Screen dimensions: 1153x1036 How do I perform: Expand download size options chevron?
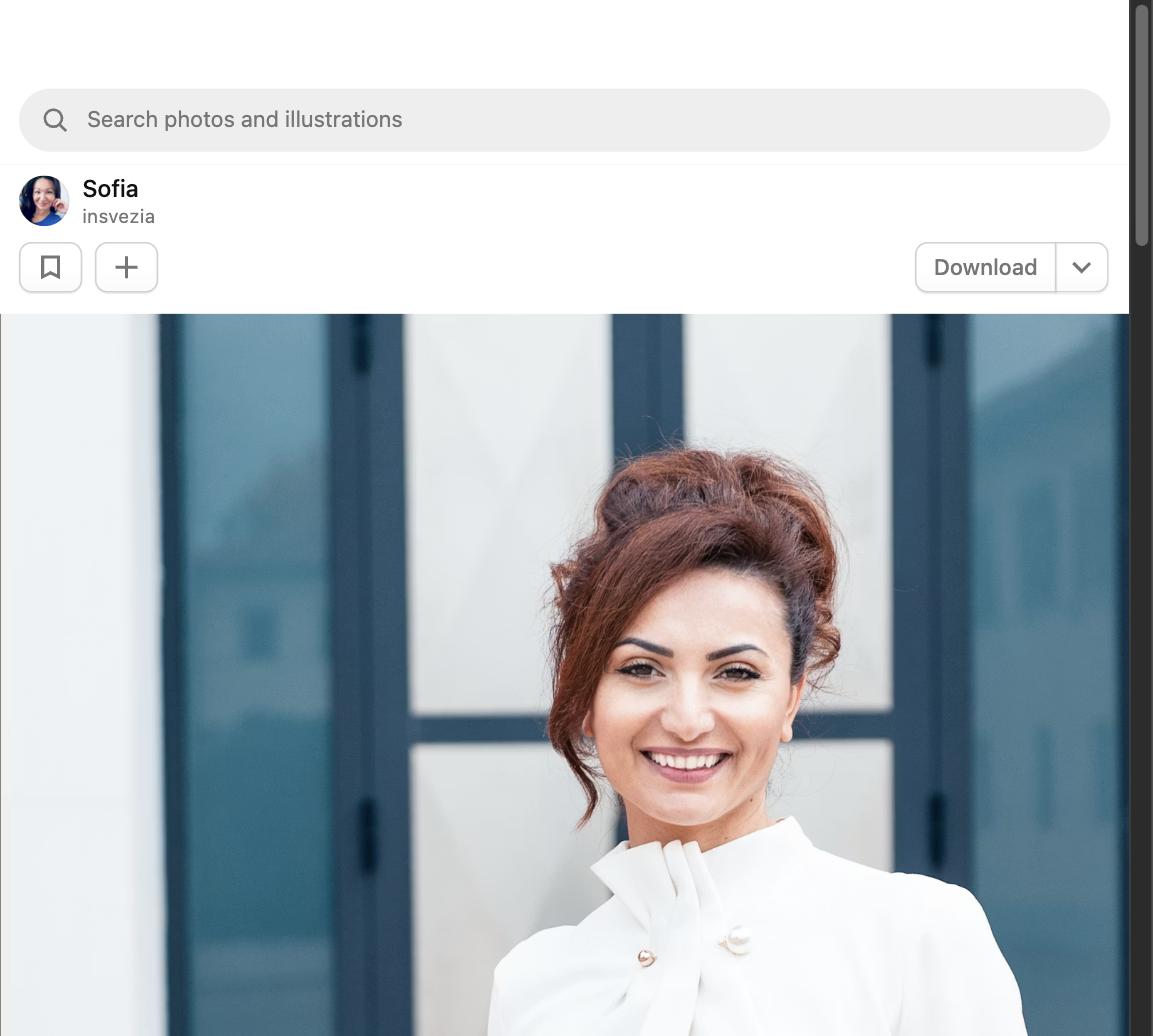coord(1082,267)
